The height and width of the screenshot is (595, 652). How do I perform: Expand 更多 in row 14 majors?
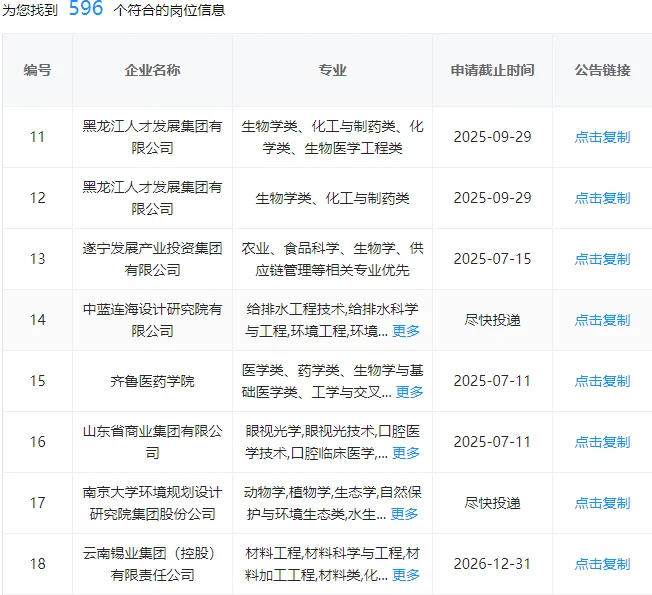point(406,331)
